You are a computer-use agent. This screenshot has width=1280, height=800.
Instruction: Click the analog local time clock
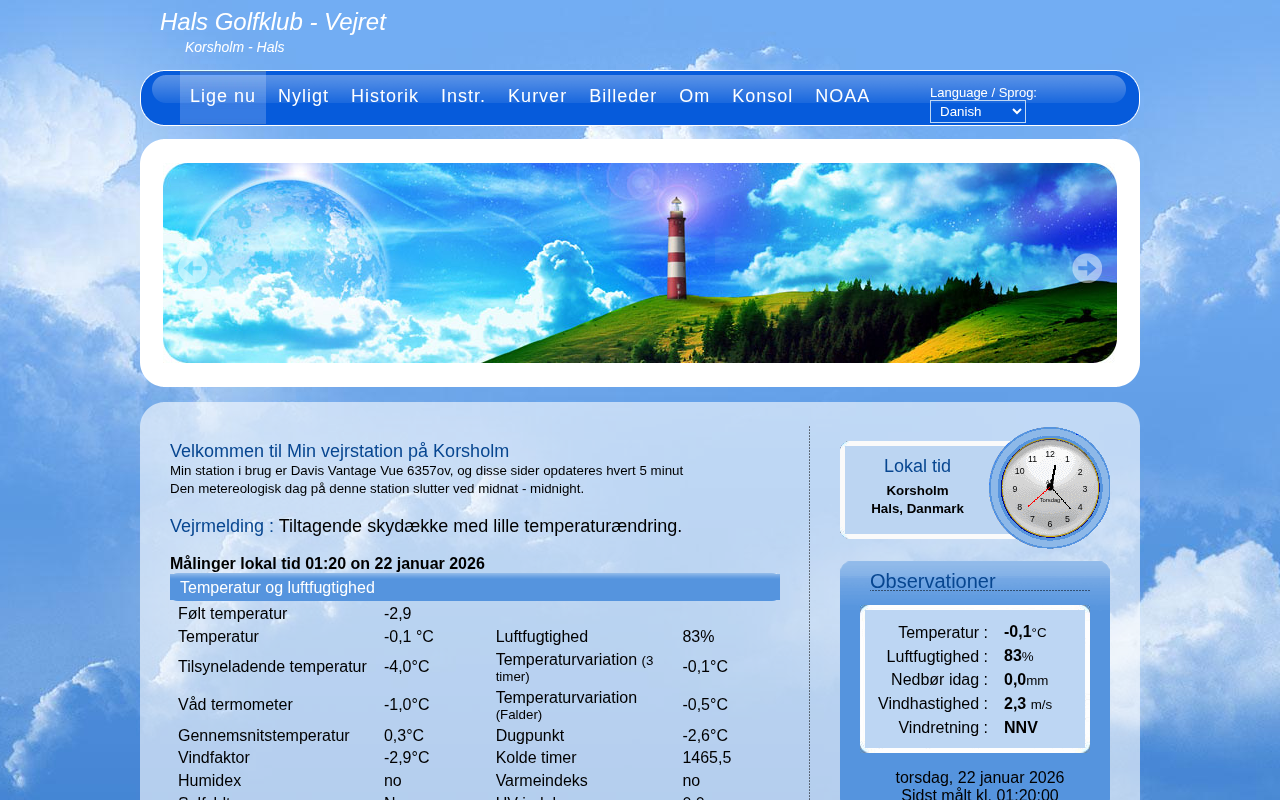click(1050, 488)
